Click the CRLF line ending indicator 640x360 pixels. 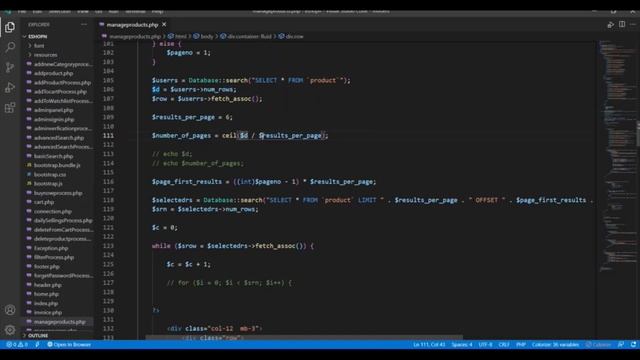(x=504, y=344)
